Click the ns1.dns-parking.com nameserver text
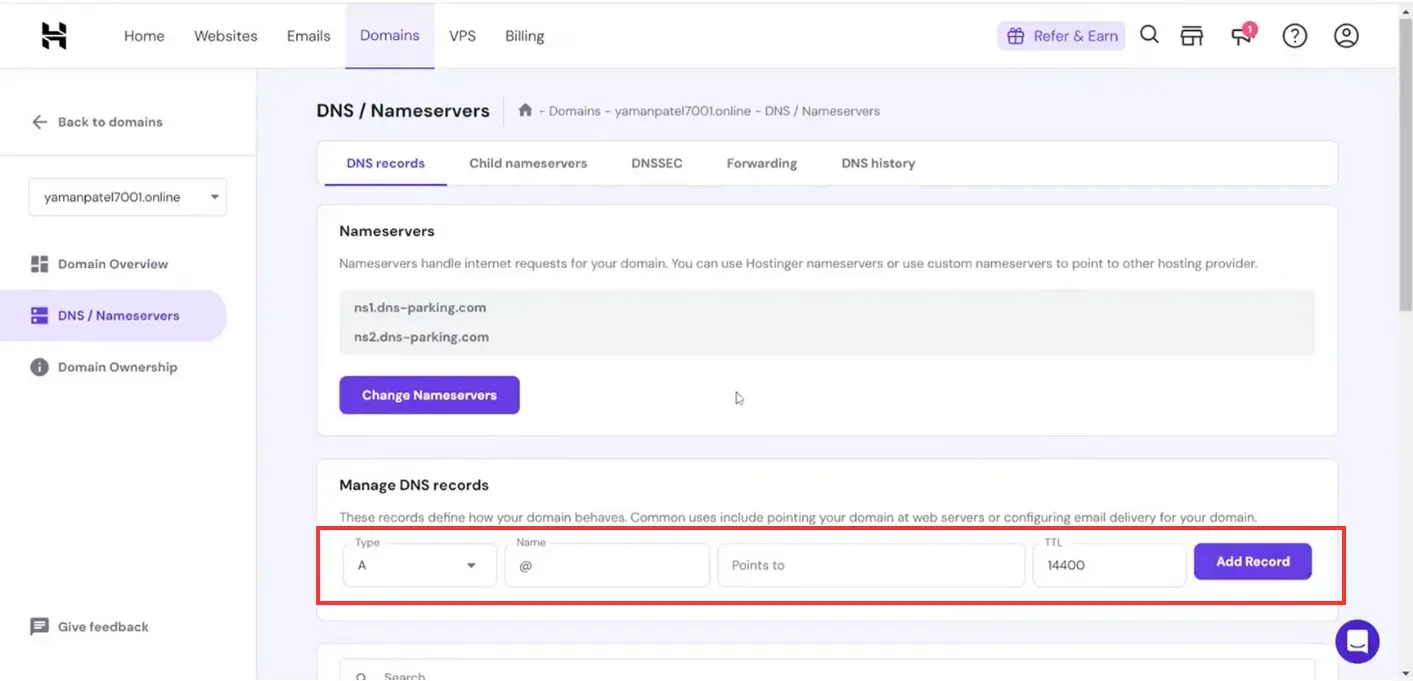Image resolution: width=1413 pixels, height=681 pixels. 420,308
